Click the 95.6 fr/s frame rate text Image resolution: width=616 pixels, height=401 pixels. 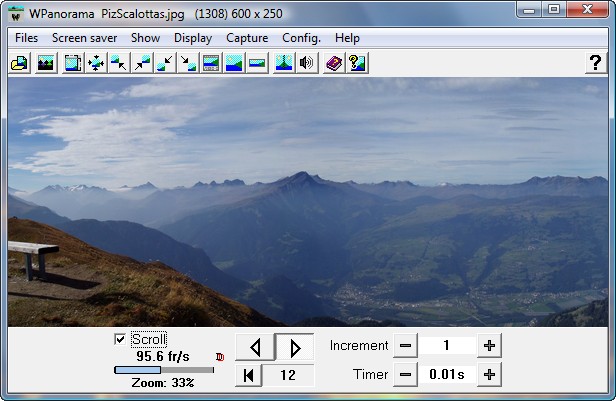click(163, 357)
